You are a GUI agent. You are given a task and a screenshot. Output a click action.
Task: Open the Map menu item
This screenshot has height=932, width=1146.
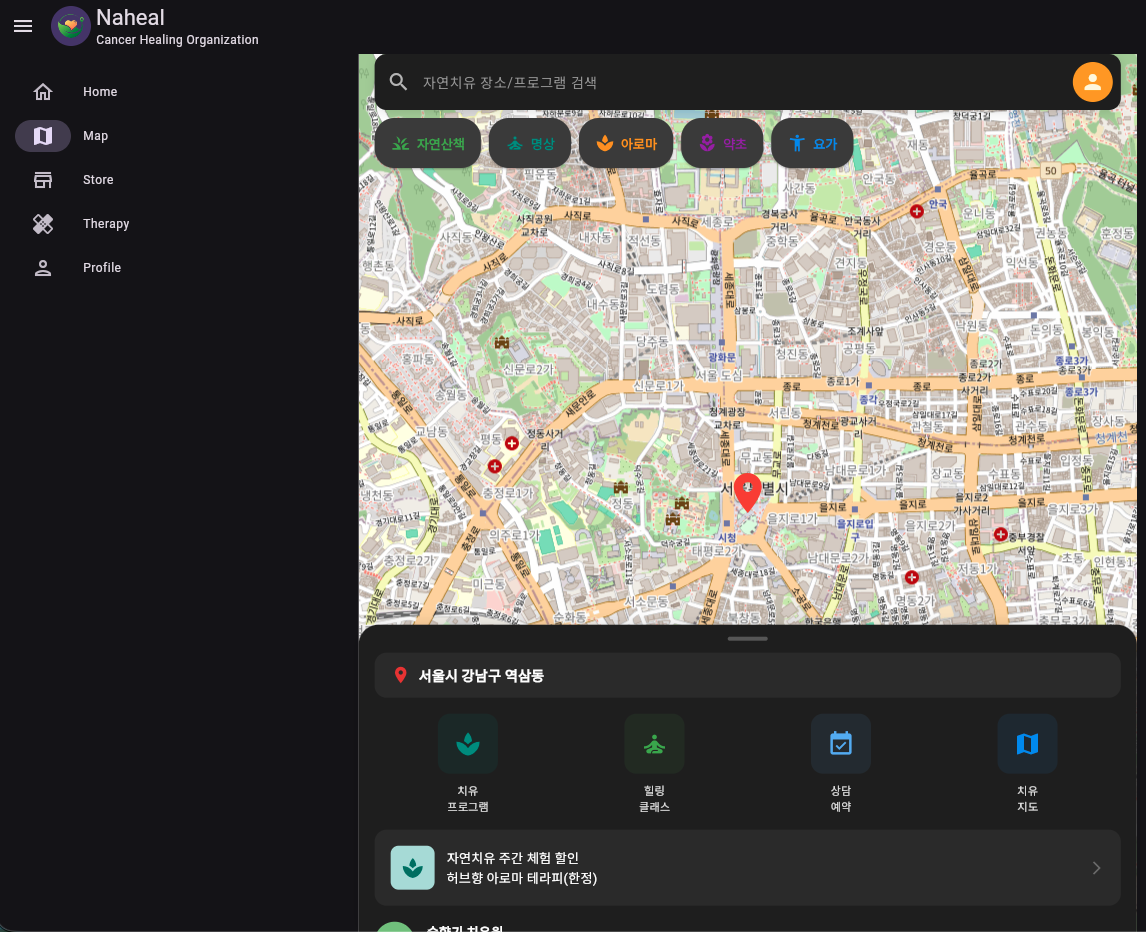tap(95, 136)
